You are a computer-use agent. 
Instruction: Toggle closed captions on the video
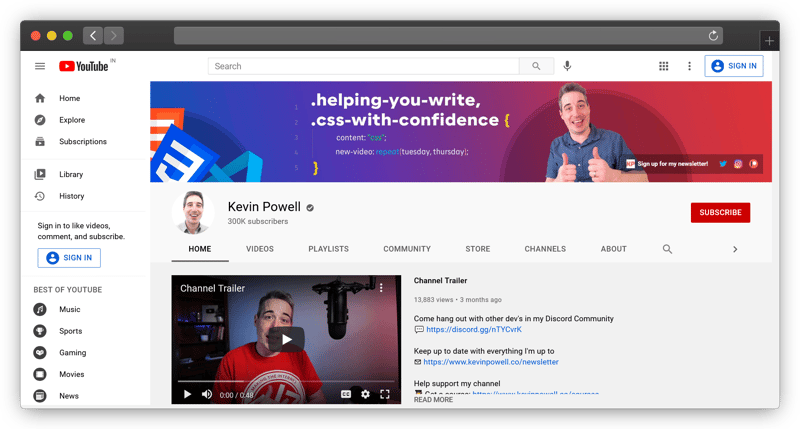point(346,394)
